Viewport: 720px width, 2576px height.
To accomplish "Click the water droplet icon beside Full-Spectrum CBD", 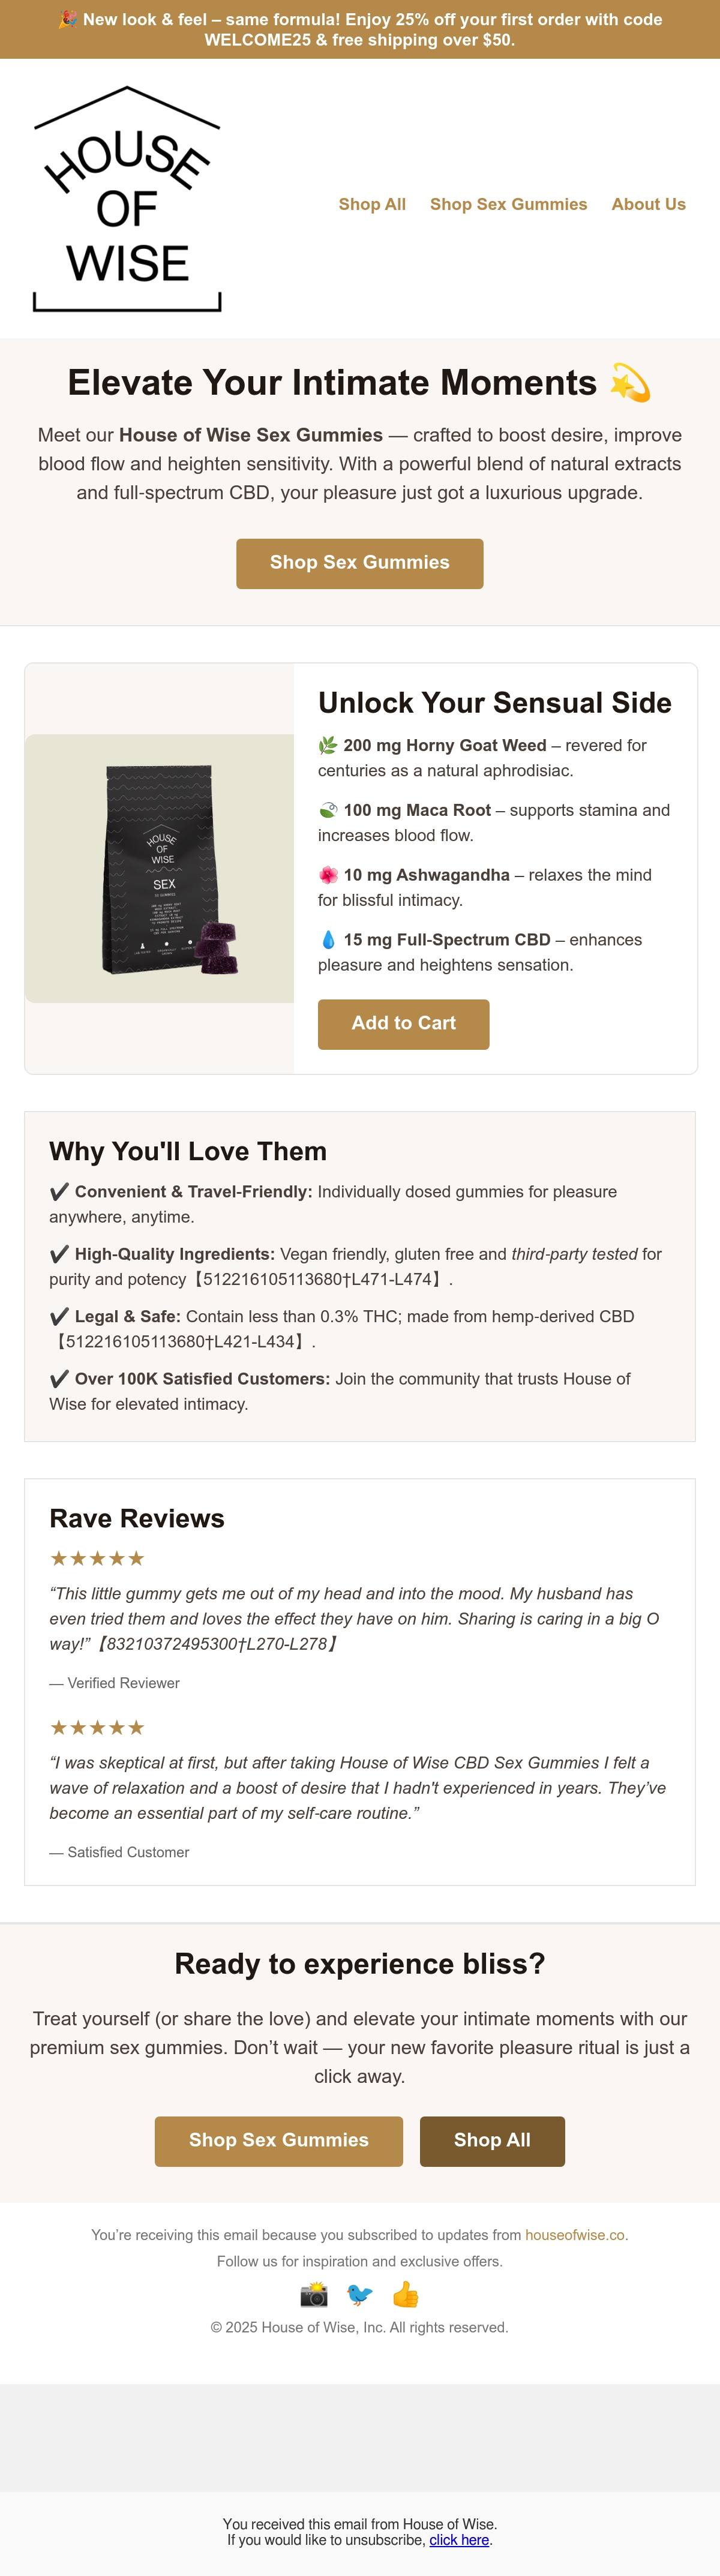I will [x=328, y=940].
